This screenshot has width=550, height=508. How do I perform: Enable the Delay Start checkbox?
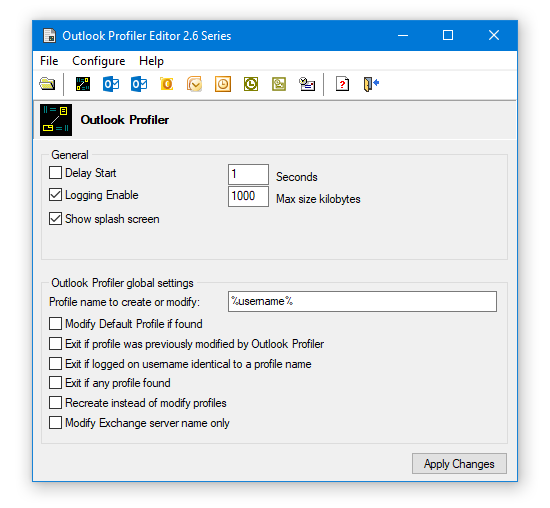coord(55,173)
